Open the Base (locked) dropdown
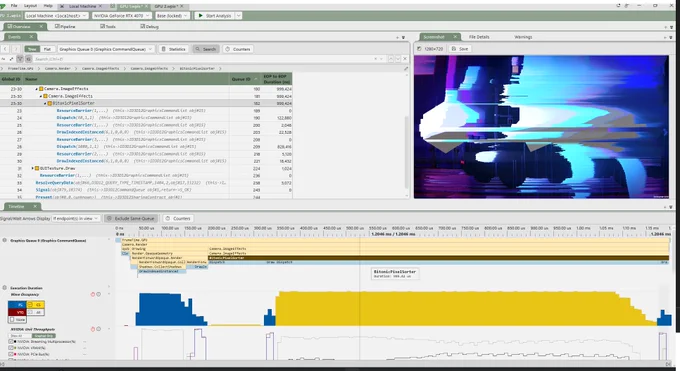The image size is (680, 371). [172, 16]
